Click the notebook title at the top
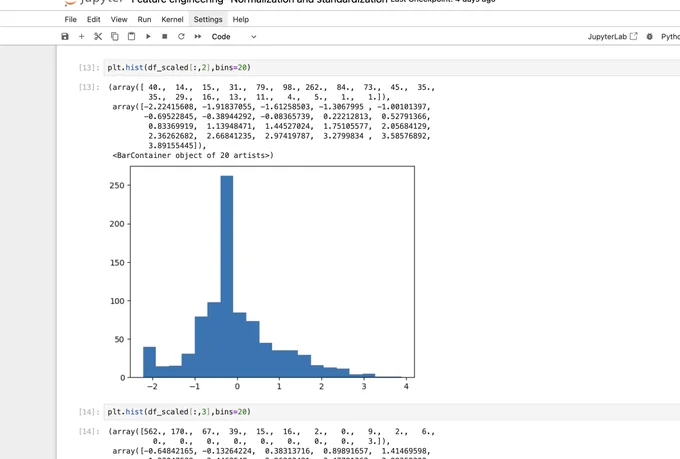The height and width of the screenshot is (459, 680). click(259, 1)
